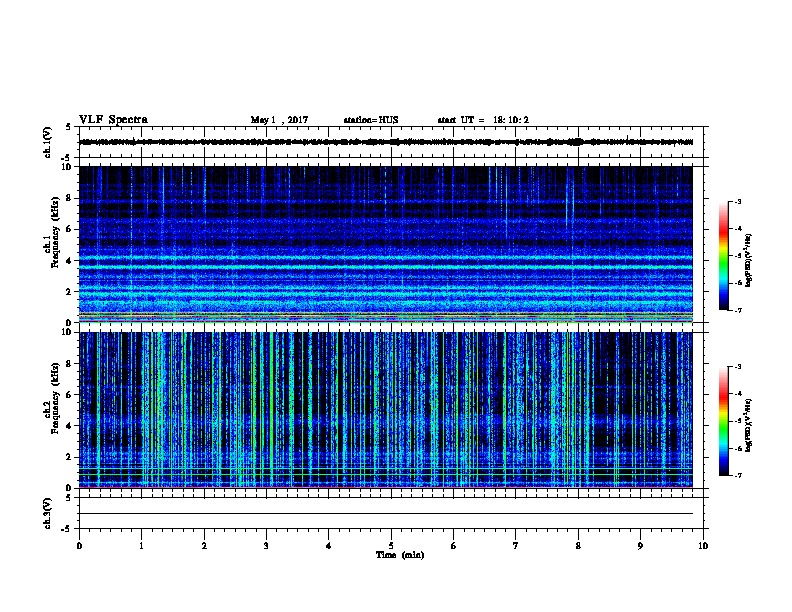
Task: Click the "-7" tick on ch.1 colorbar
Action: pyautogui.click(x=738, y=310)
